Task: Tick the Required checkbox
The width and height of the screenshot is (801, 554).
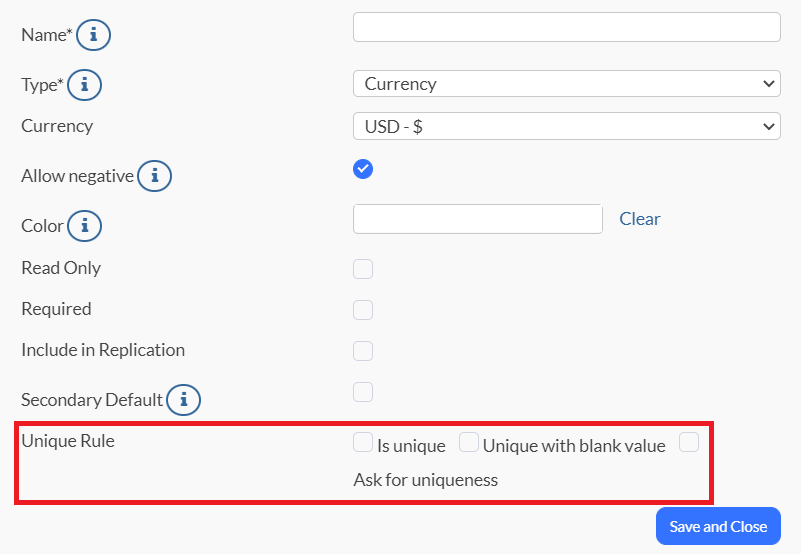Action: pos(363,310)
